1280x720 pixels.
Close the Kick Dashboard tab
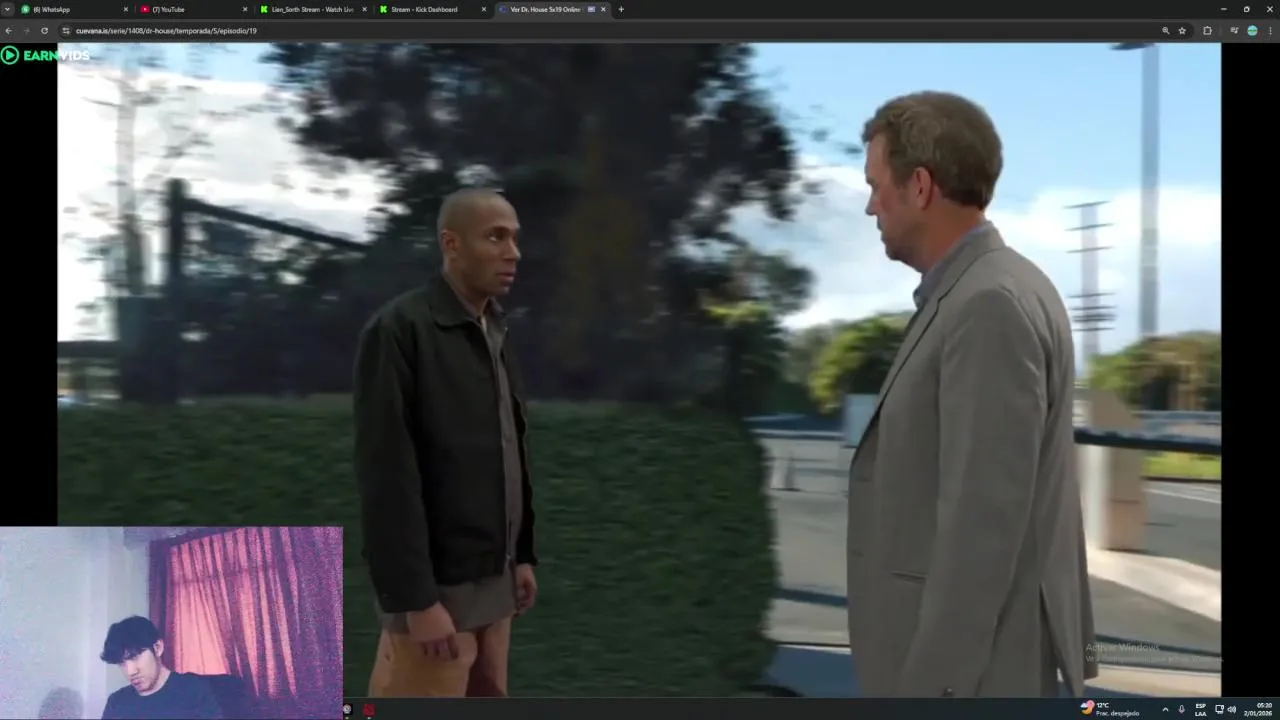point(484,9)
